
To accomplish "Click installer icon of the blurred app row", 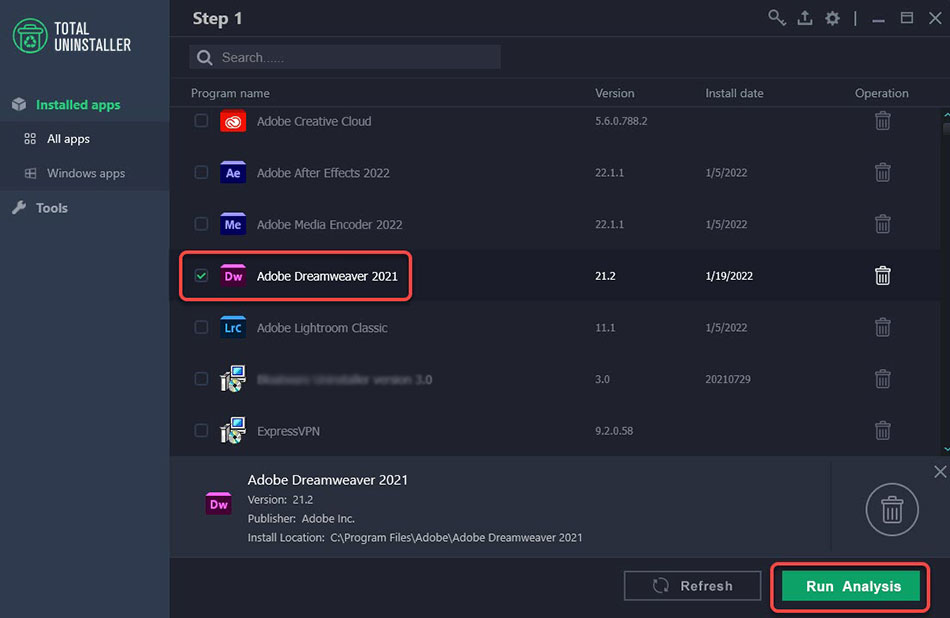I will [x=233, y=379].
